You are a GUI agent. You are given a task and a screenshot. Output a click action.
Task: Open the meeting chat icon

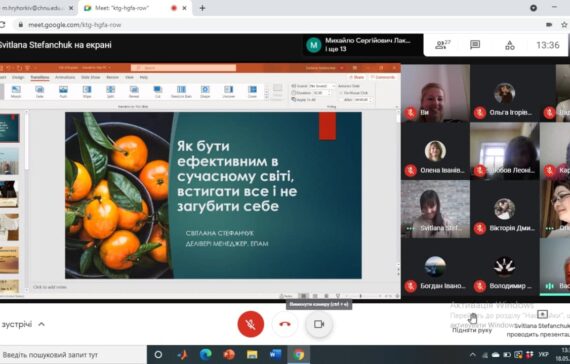(475, 45)
